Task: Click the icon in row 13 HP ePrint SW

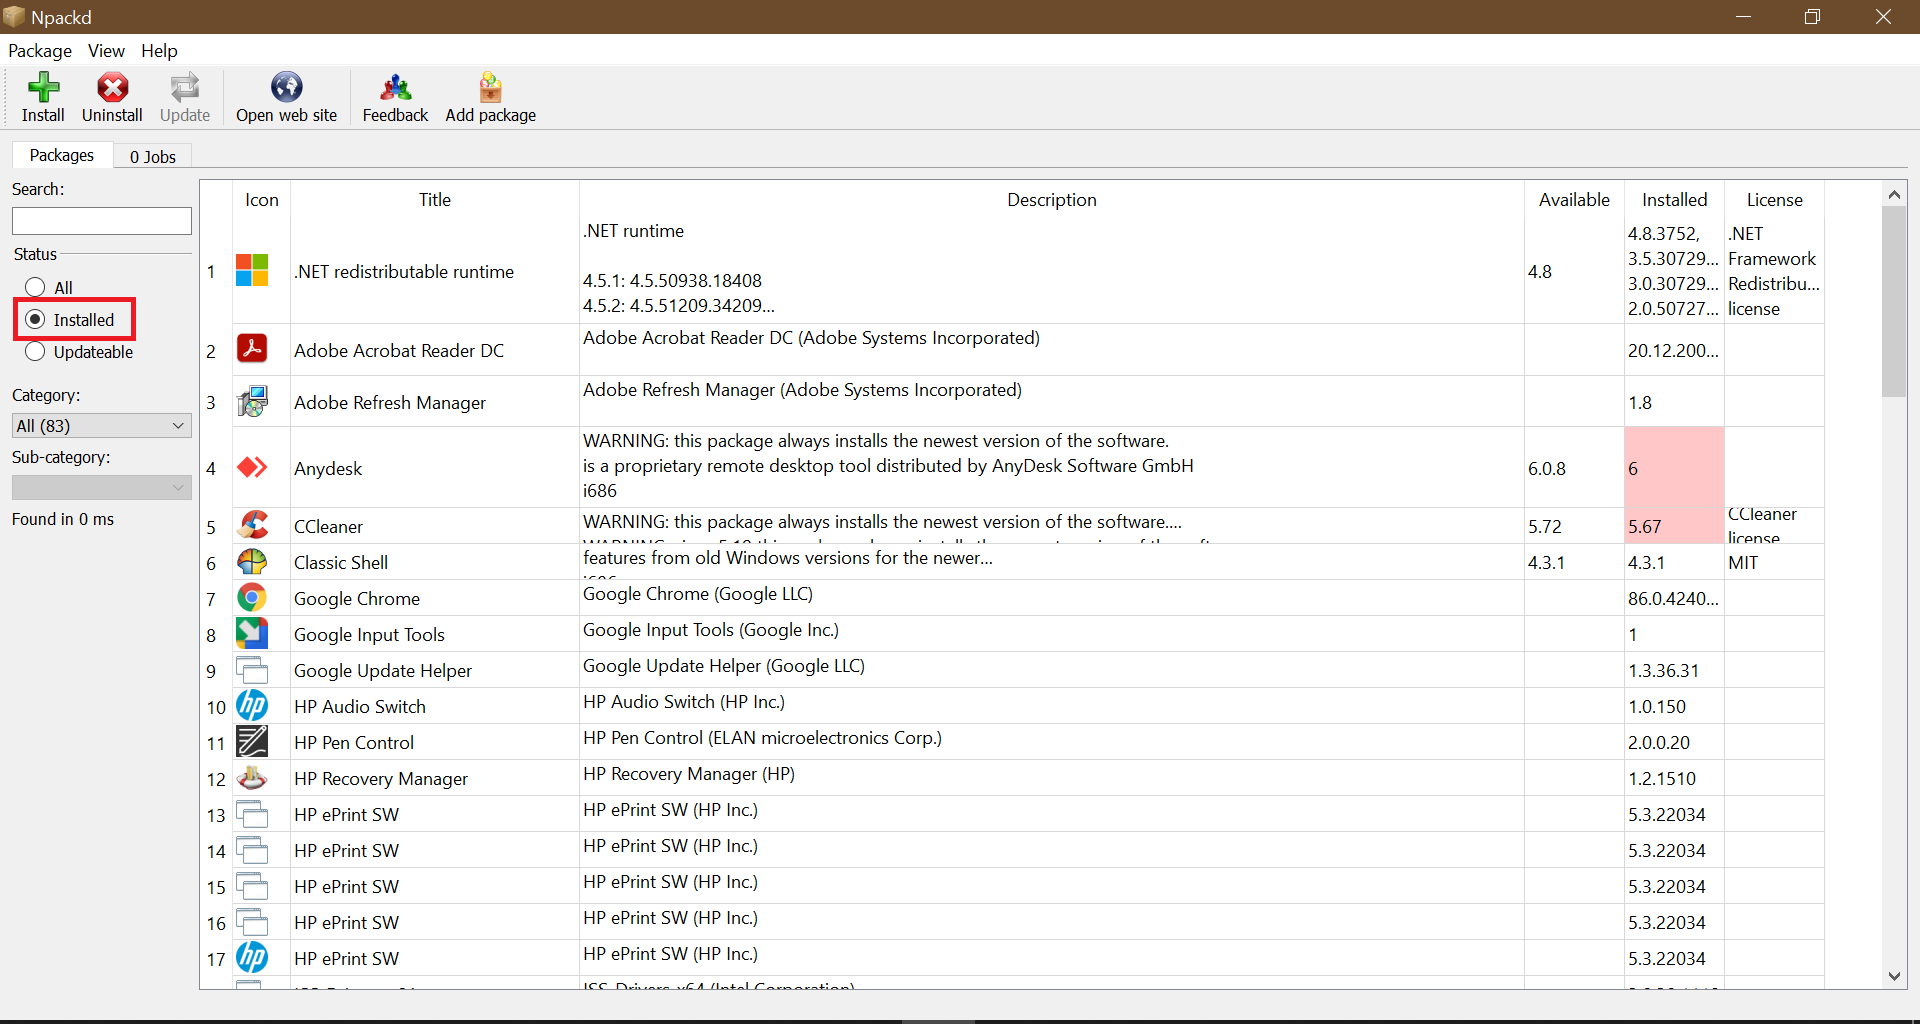Action: click(x=252, y=813)
